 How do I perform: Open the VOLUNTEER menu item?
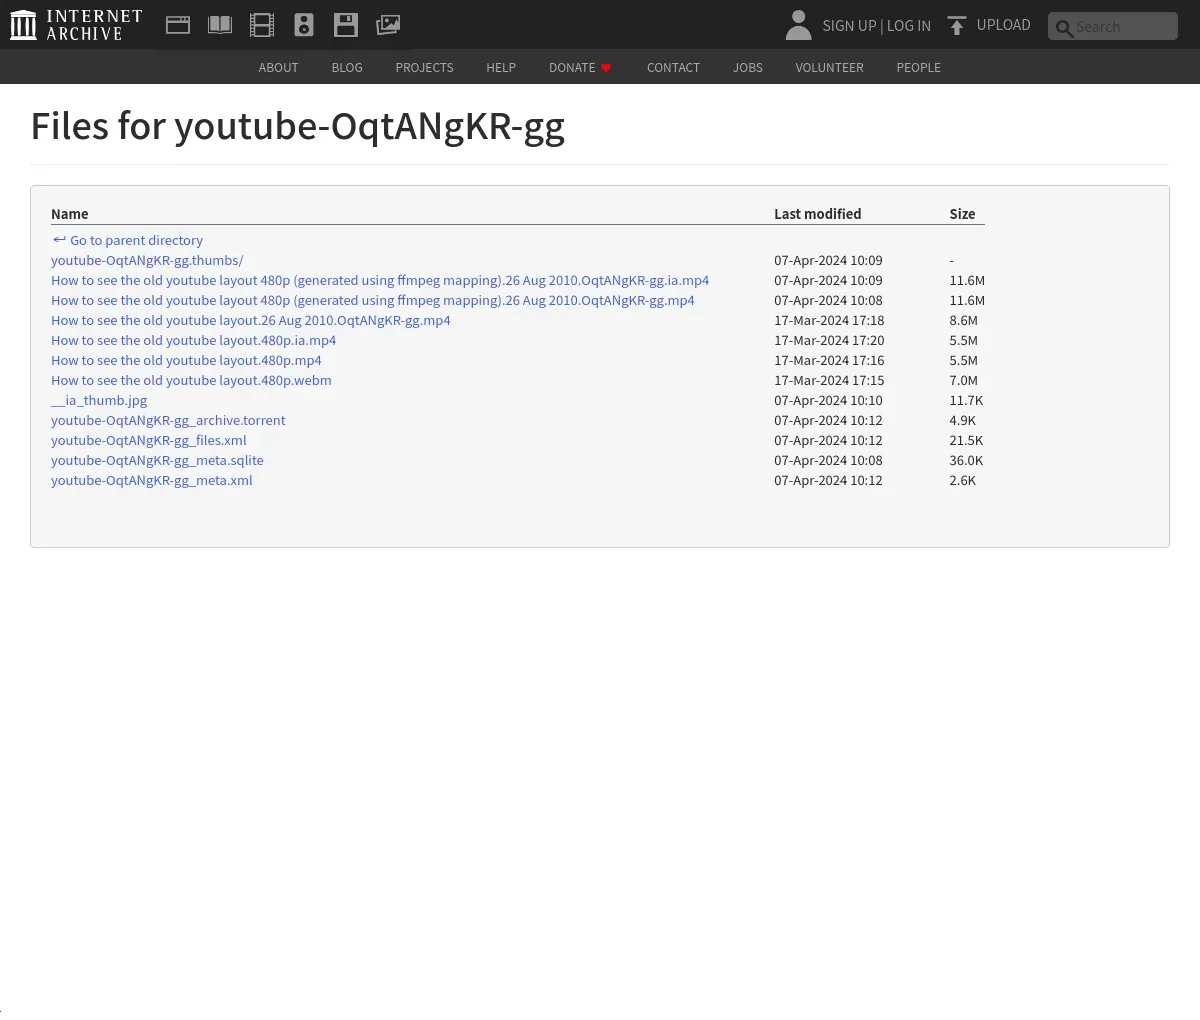[x=829, y=68]
